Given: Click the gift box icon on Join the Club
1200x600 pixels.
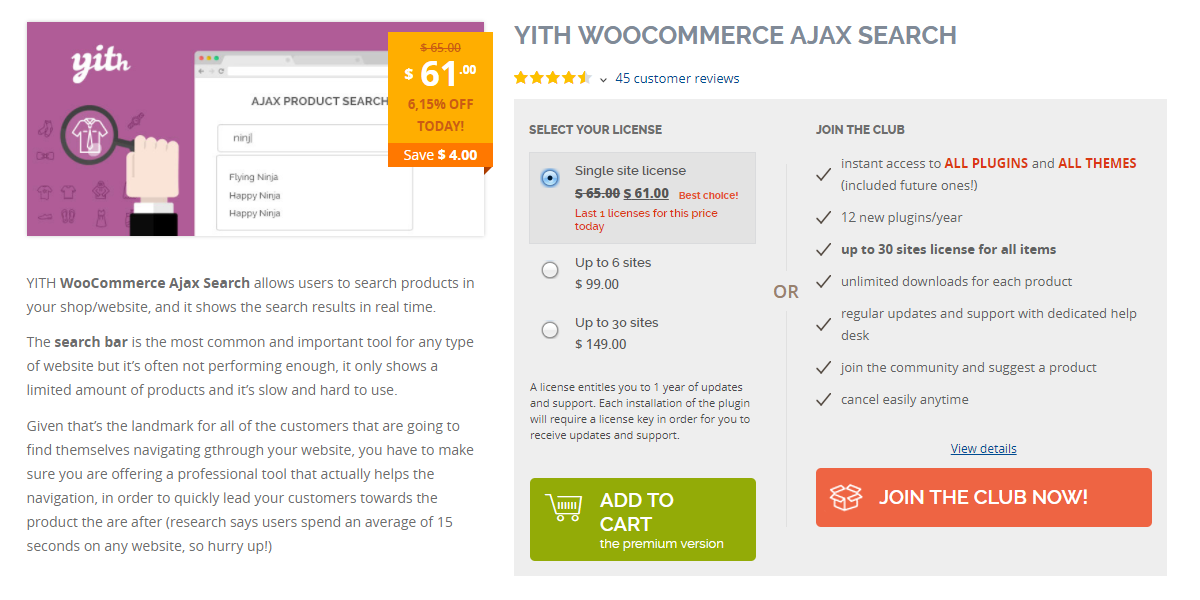Looking at the screenshot, I should (846, 497).
